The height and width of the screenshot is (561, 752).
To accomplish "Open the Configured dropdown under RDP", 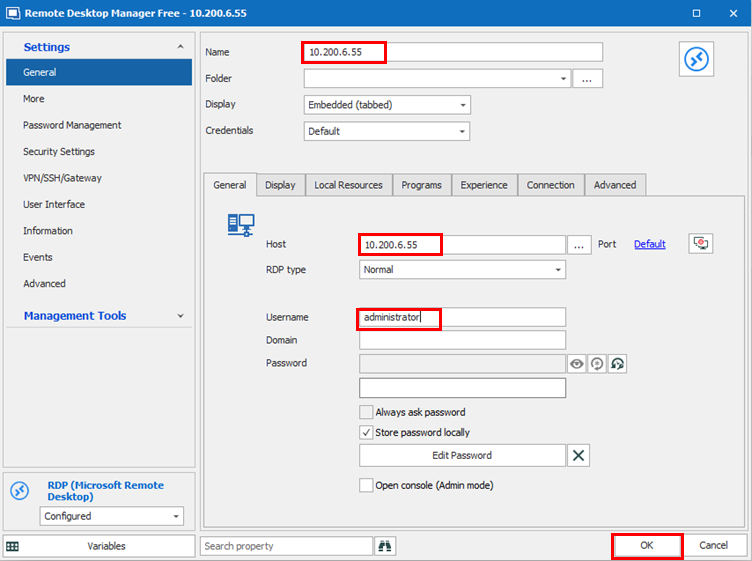I will click(111, 516).
